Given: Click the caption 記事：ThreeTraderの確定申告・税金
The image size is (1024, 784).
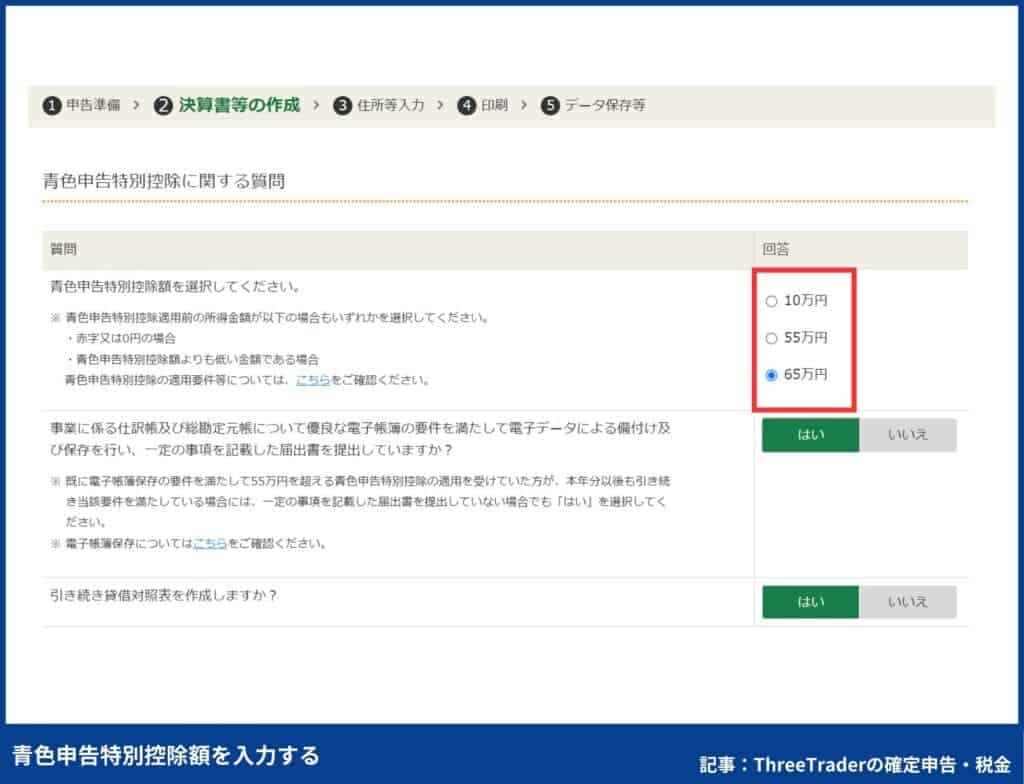Looking at the screenshot, I should click(855, 764).
